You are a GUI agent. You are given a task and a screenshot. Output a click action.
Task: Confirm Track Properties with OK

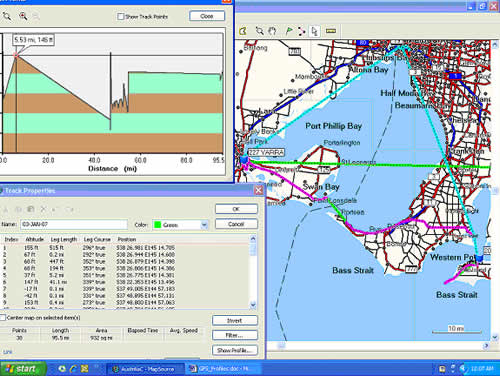click(236, 209)
